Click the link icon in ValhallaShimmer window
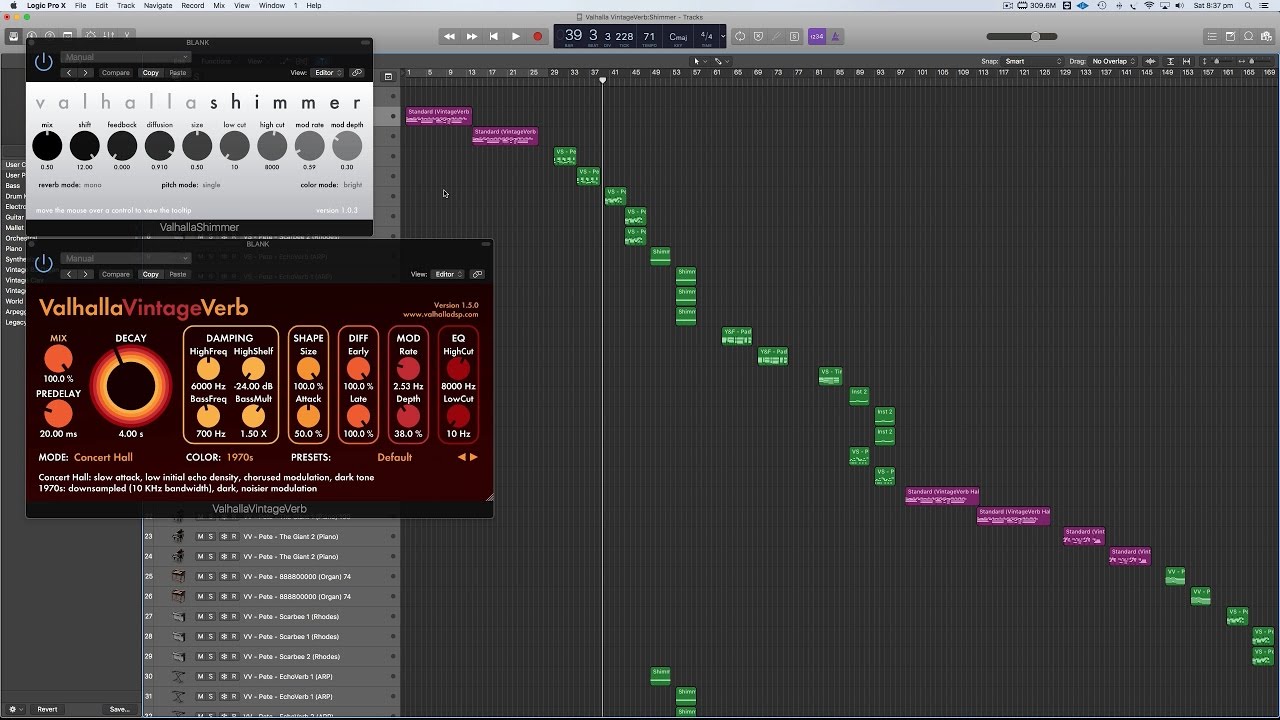 tap(357, 73)
